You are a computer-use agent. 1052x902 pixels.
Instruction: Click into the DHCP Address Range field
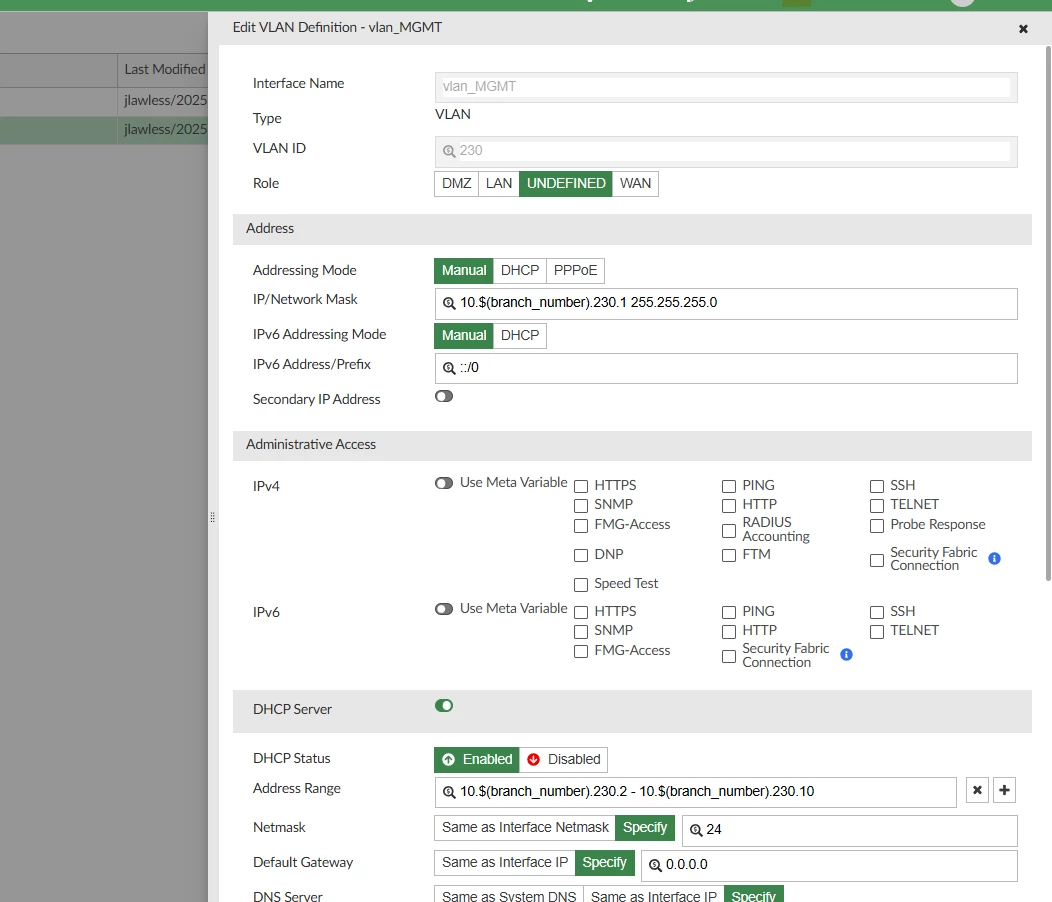pos(695,793)
